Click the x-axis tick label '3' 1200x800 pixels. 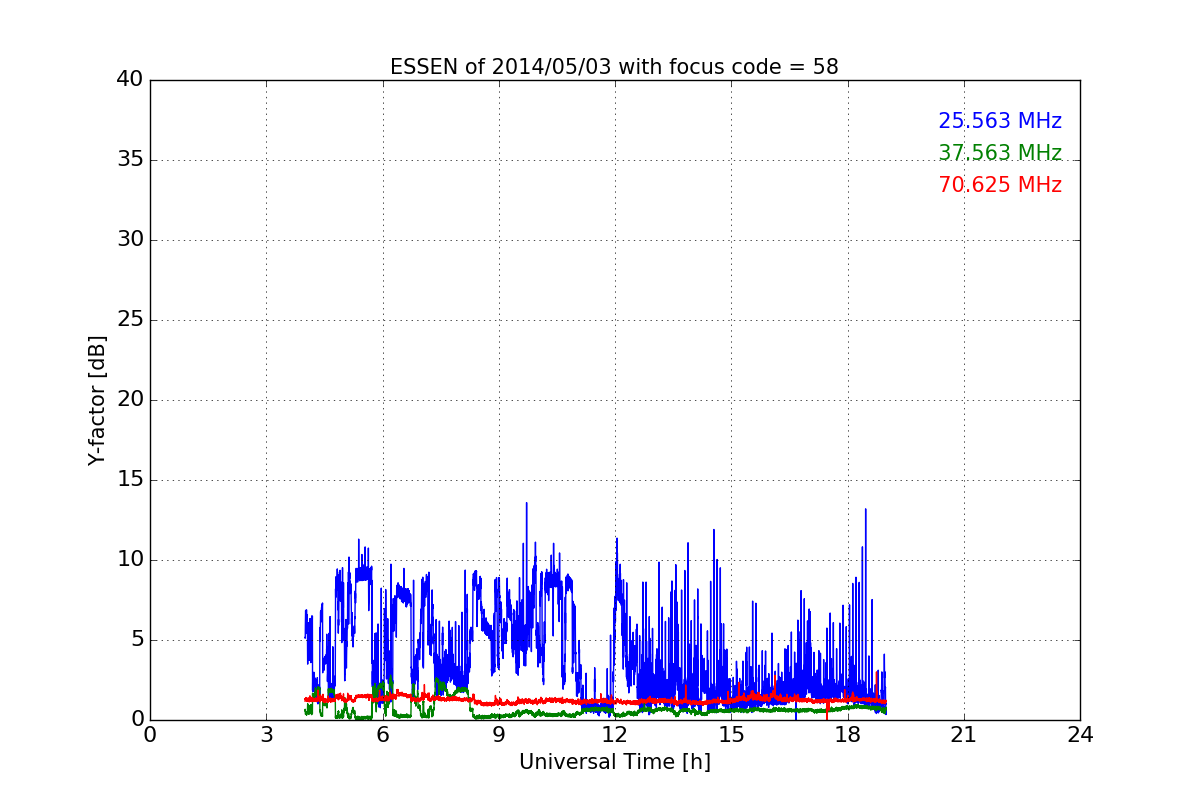coord(266,735)
